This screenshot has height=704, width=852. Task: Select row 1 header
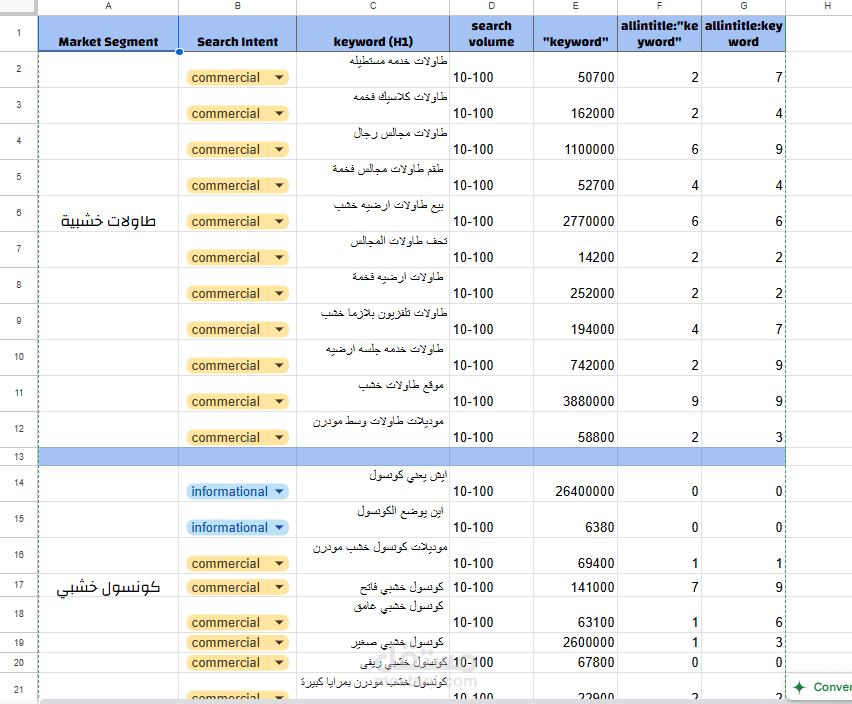[19, 33]
